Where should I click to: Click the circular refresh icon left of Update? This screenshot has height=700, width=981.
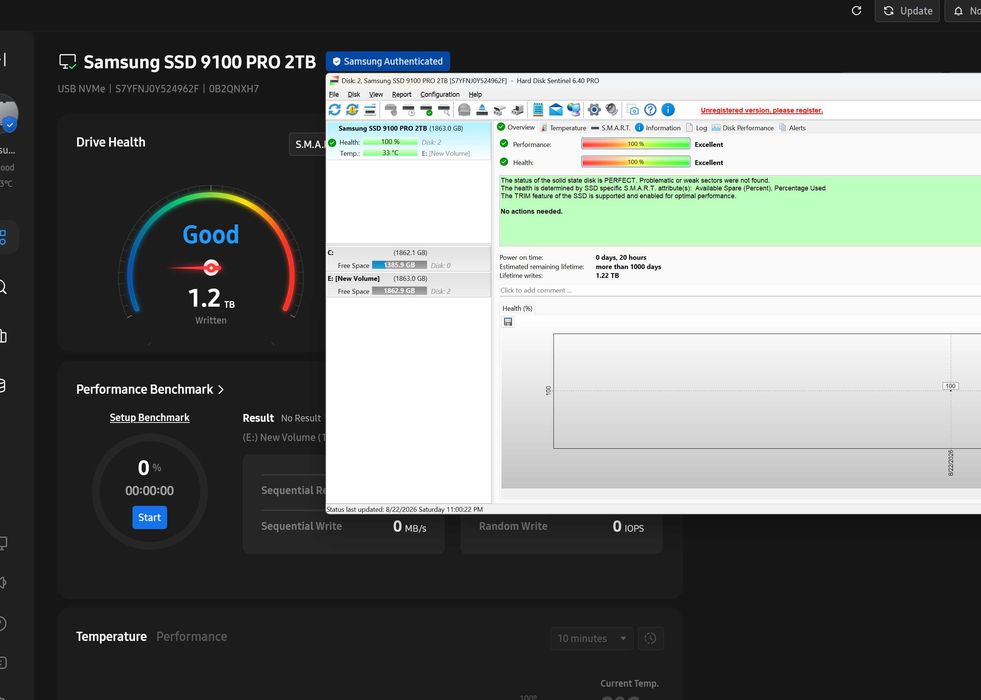(856, 11)
